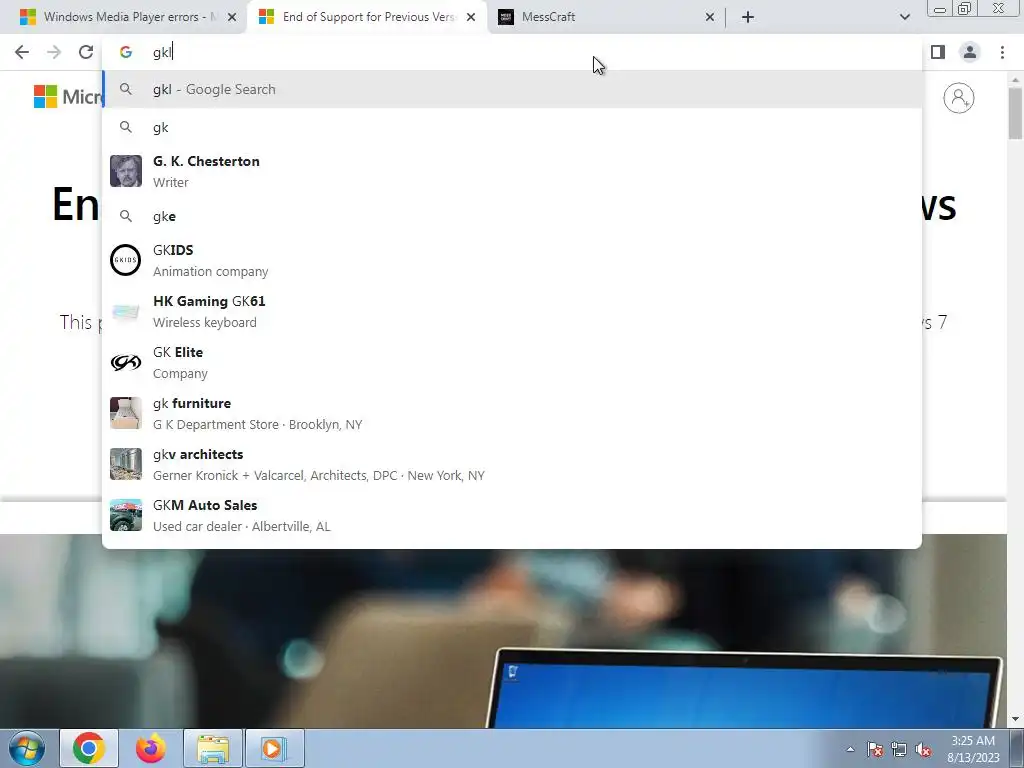Click the network tray icon

pyautogui.click(x=899, y=749)
